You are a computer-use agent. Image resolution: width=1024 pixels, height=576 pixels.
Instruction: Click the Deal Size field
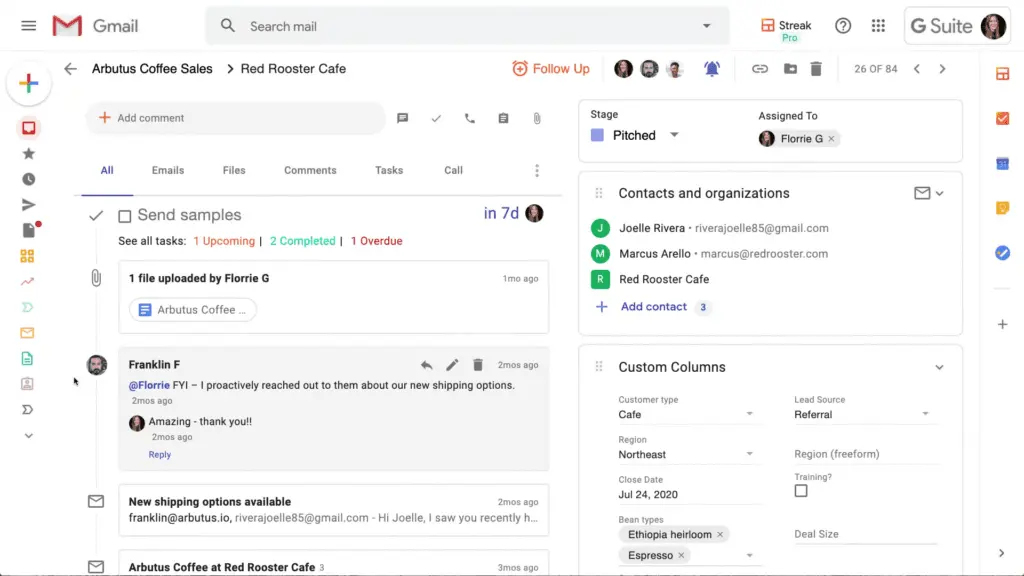[865, 534]
